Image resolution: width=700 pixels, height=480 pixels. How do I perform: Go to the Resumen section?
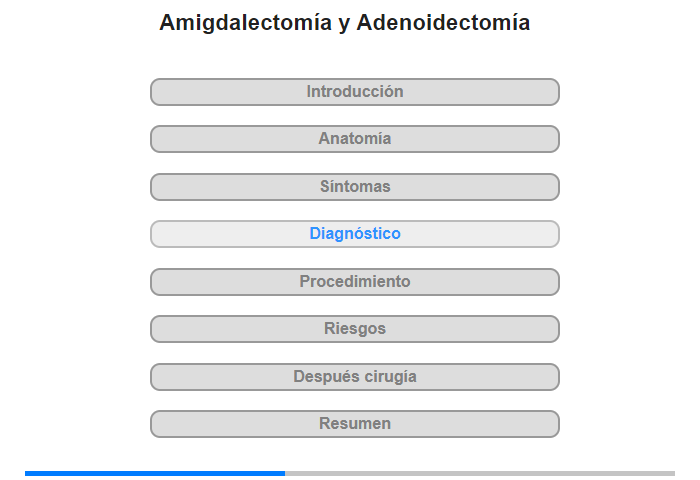click(354, 424)
